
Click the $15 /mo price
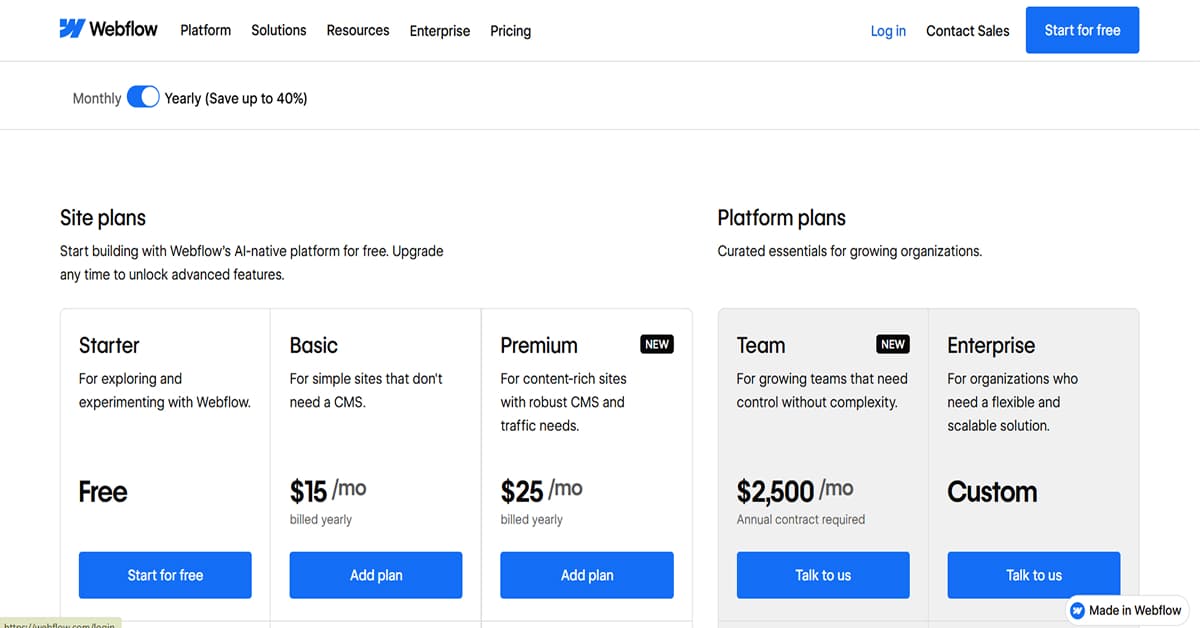coord(328,491)
